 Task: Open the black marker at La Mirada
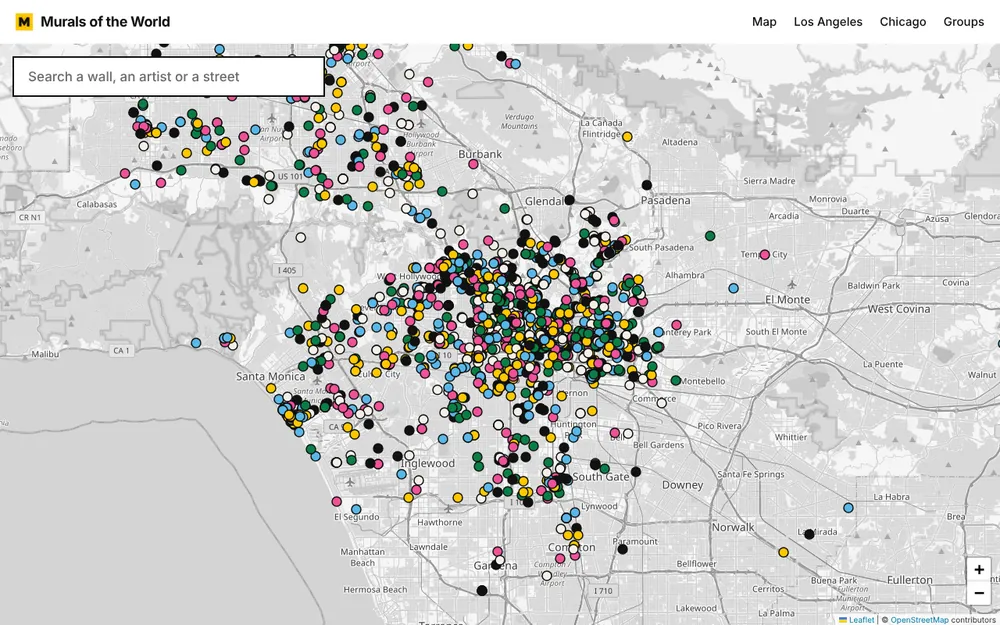click(809, 534)
